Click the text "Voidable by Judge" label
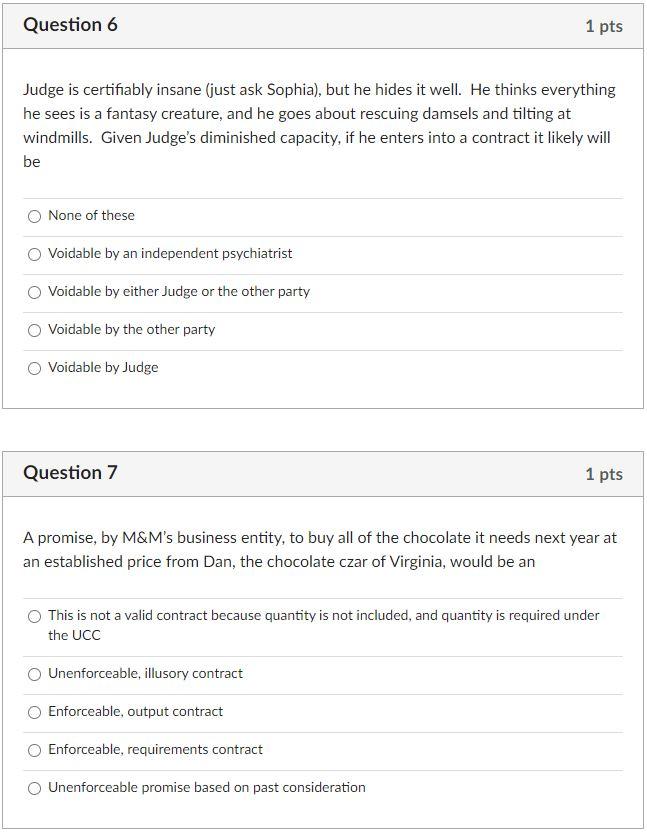The height and width of the screenshot is (832, 647). click(100, 367)
